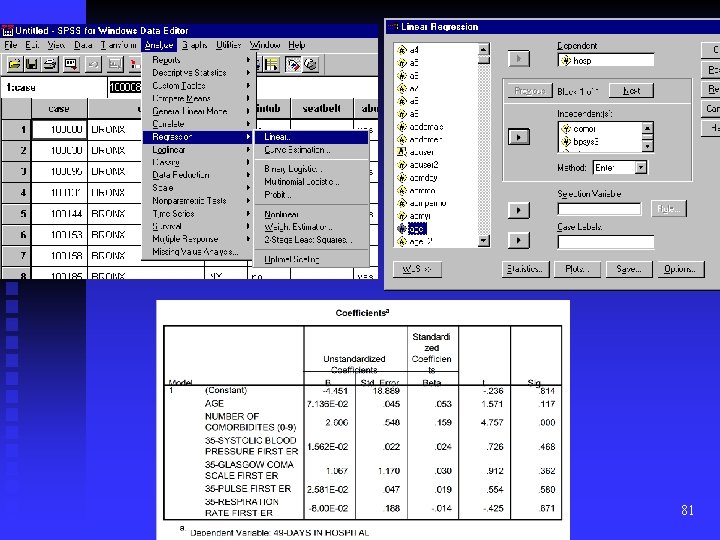The image size is (720, 540).
Task: Click the table-grid icon left of Value Labels
Action: point(271,65)
